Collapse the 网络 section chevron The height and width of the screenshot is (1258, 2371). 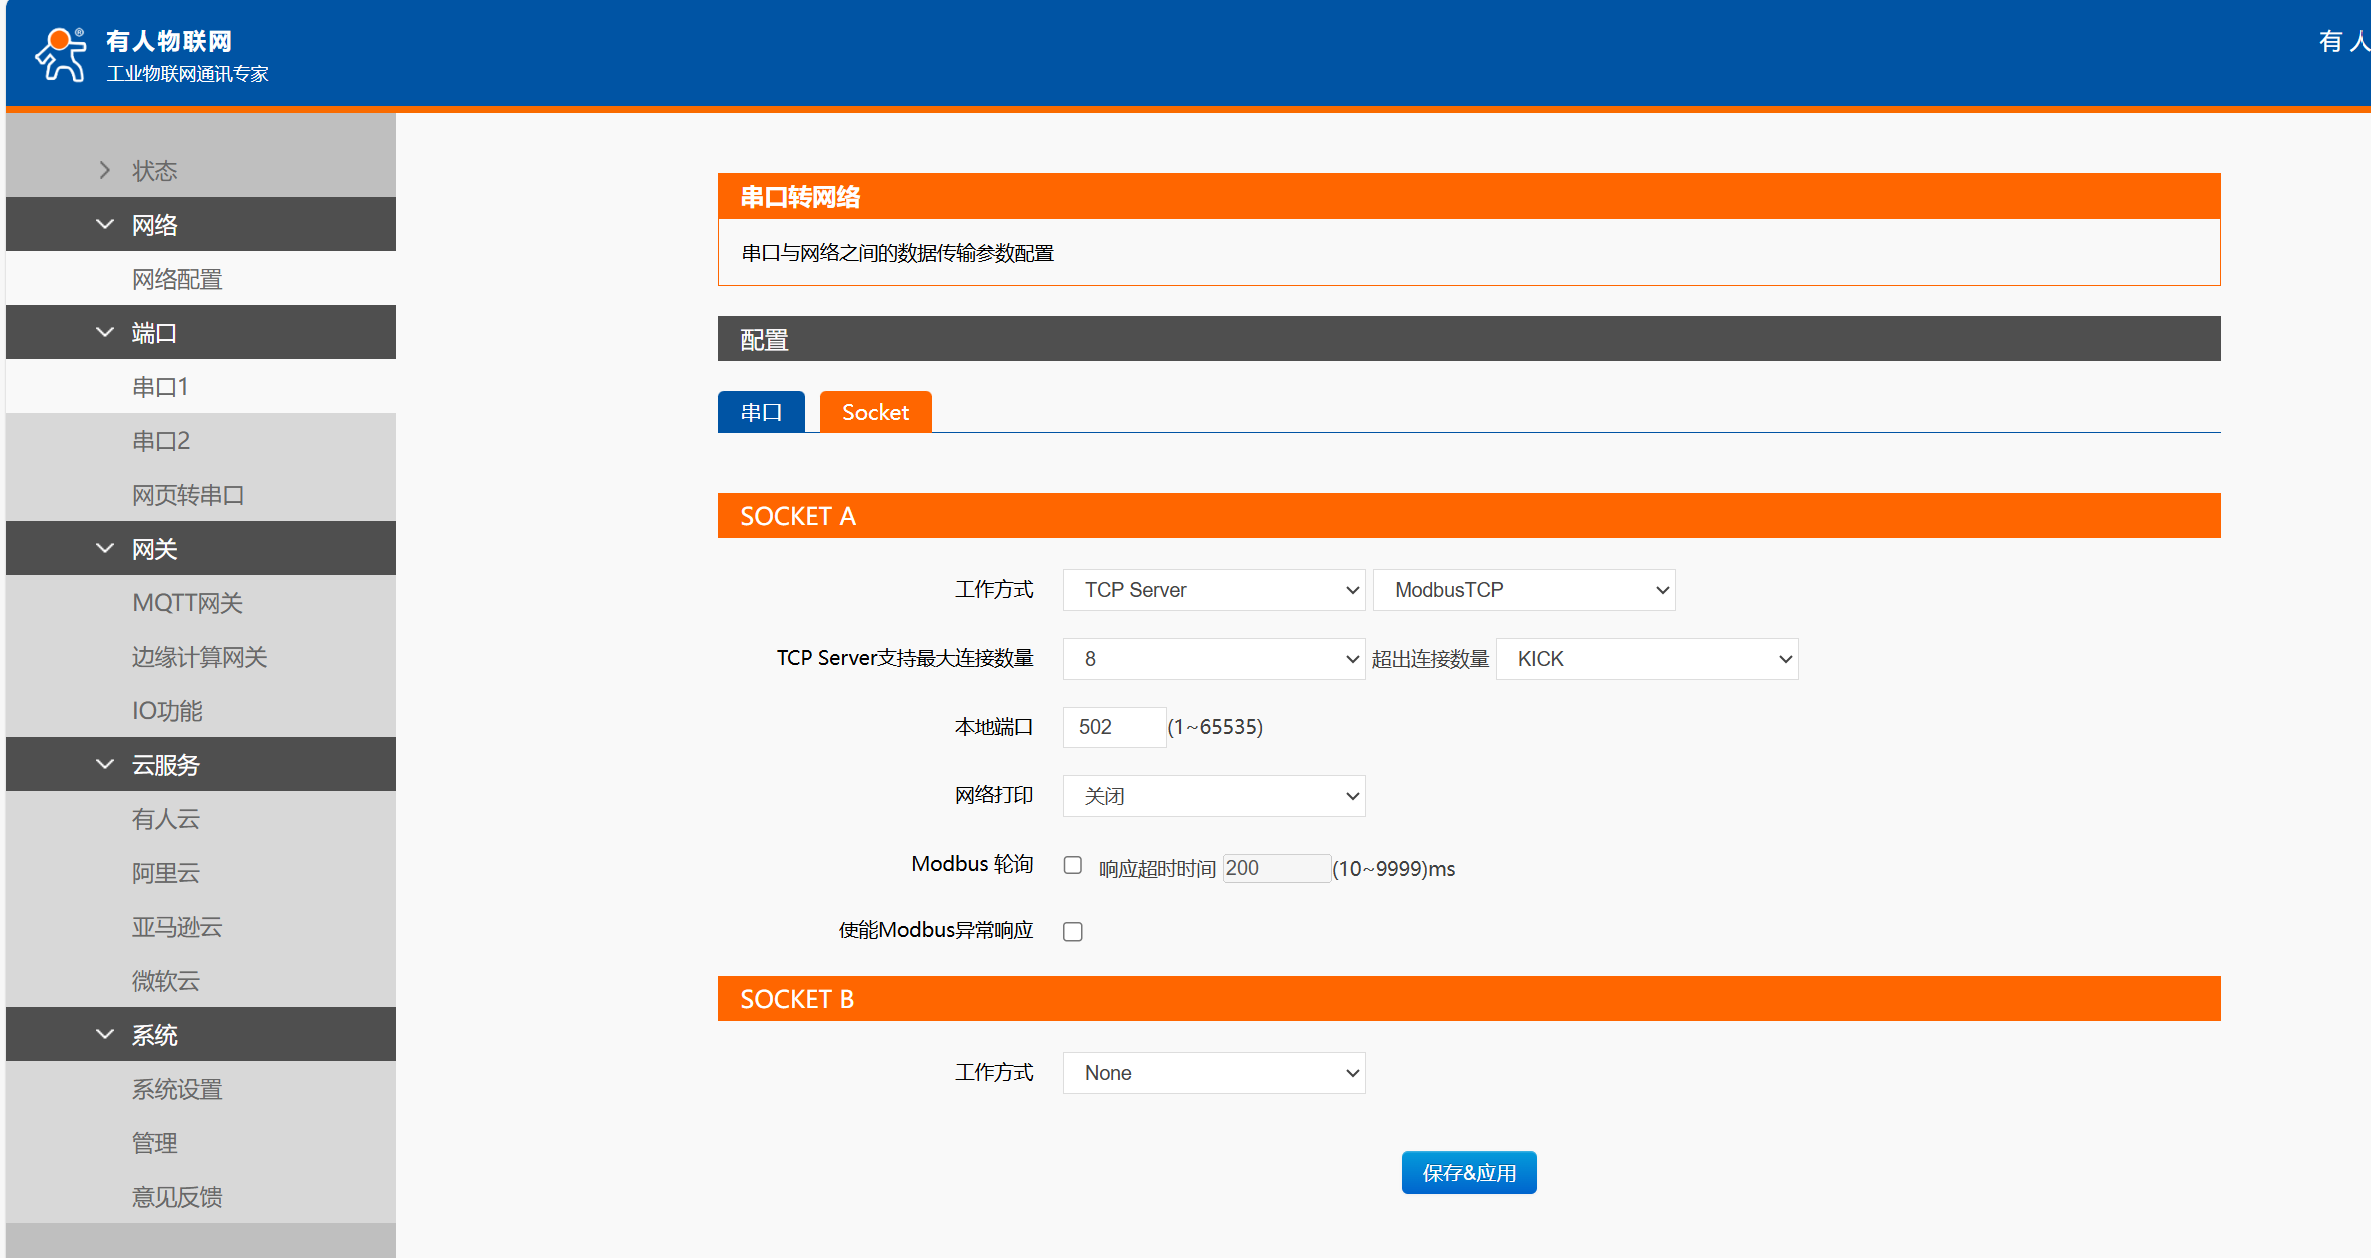(105, 225)
